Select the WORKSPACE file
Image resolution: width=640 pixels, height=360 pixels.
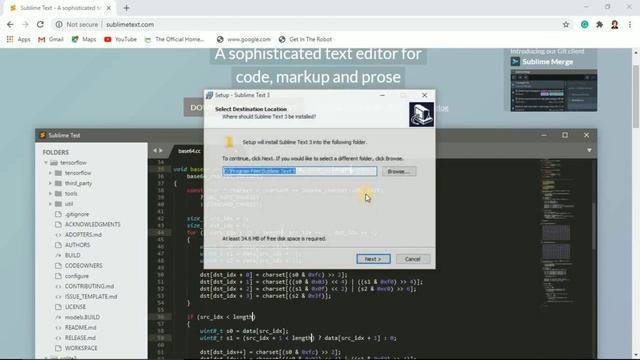pos(81,348)
